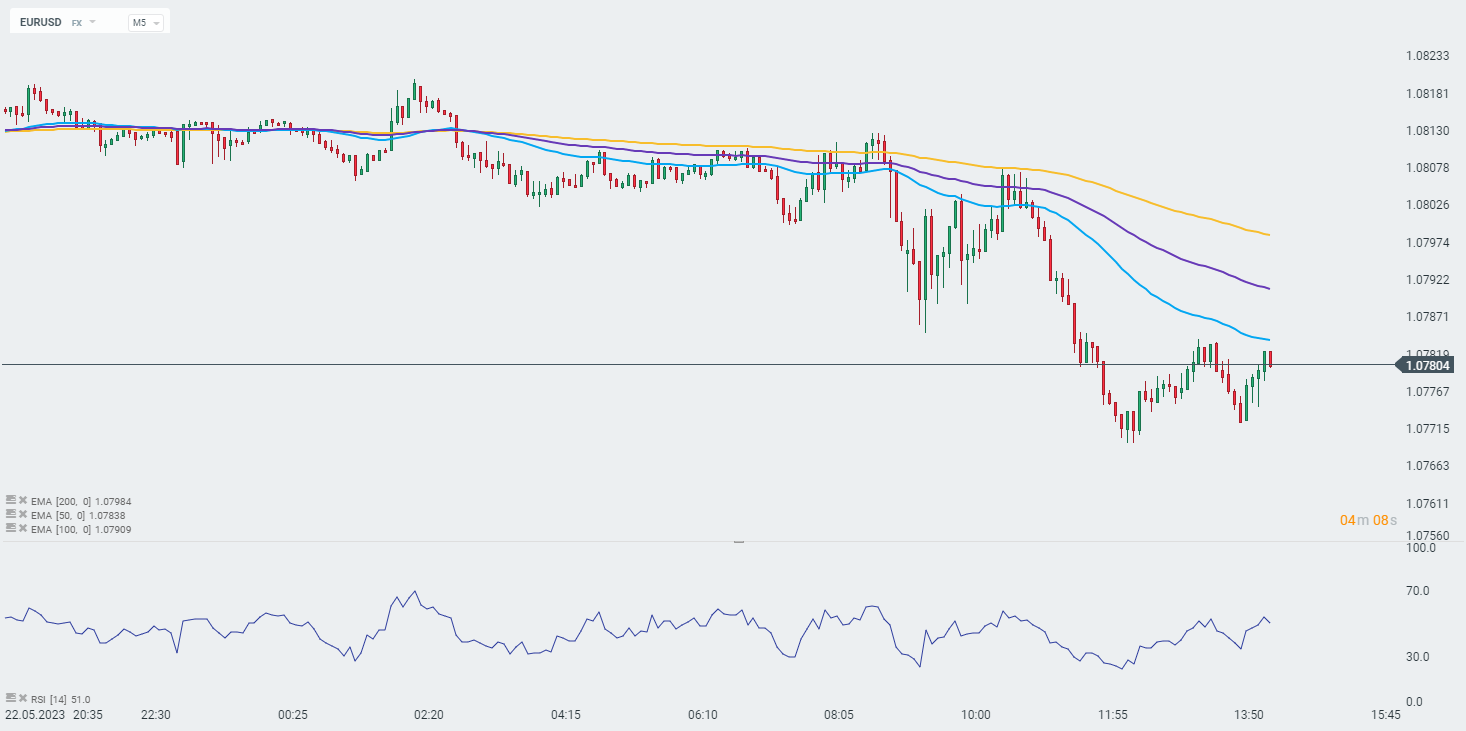Screen dimensions: 1466x731
Task: Close the RSI 14 indicator
Action: [x=22, y=698]
